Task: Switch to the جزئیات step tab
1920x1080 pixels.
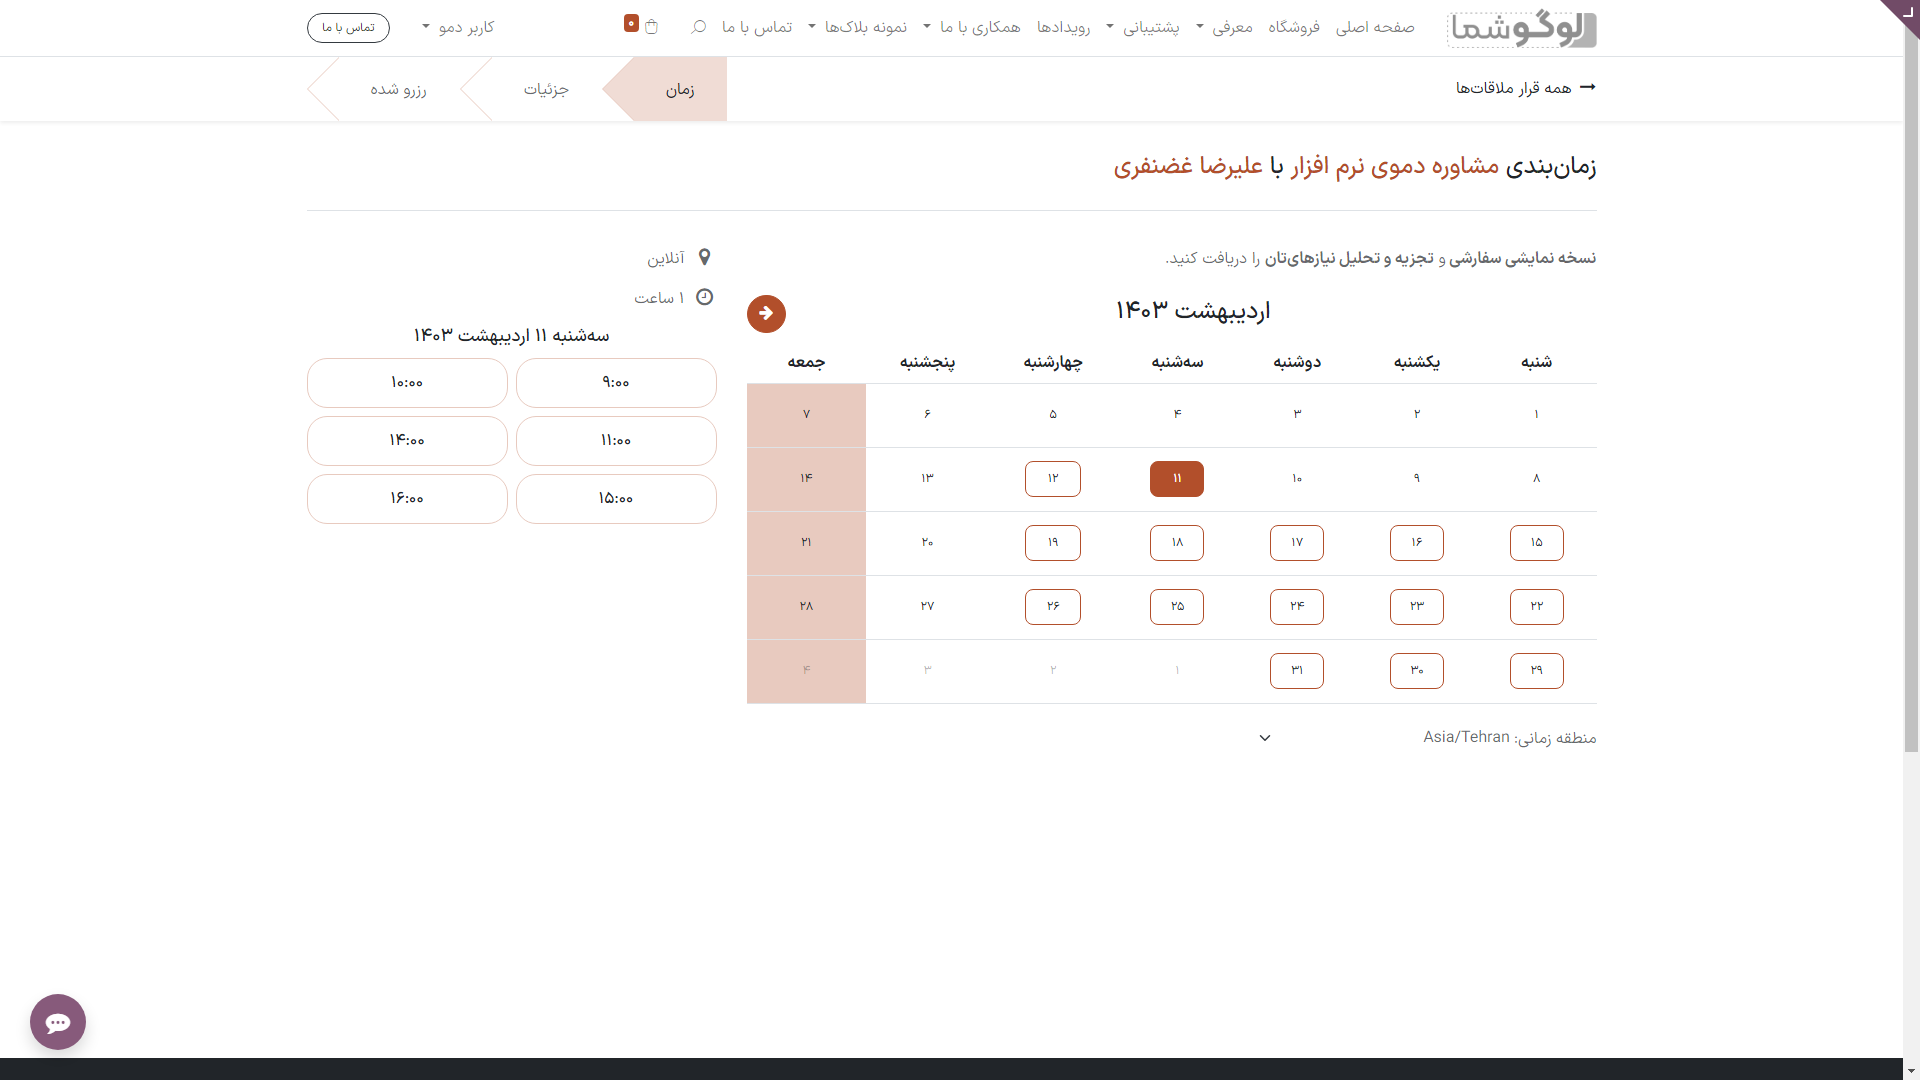Action: pyautogui.click(x=546, y=90)
